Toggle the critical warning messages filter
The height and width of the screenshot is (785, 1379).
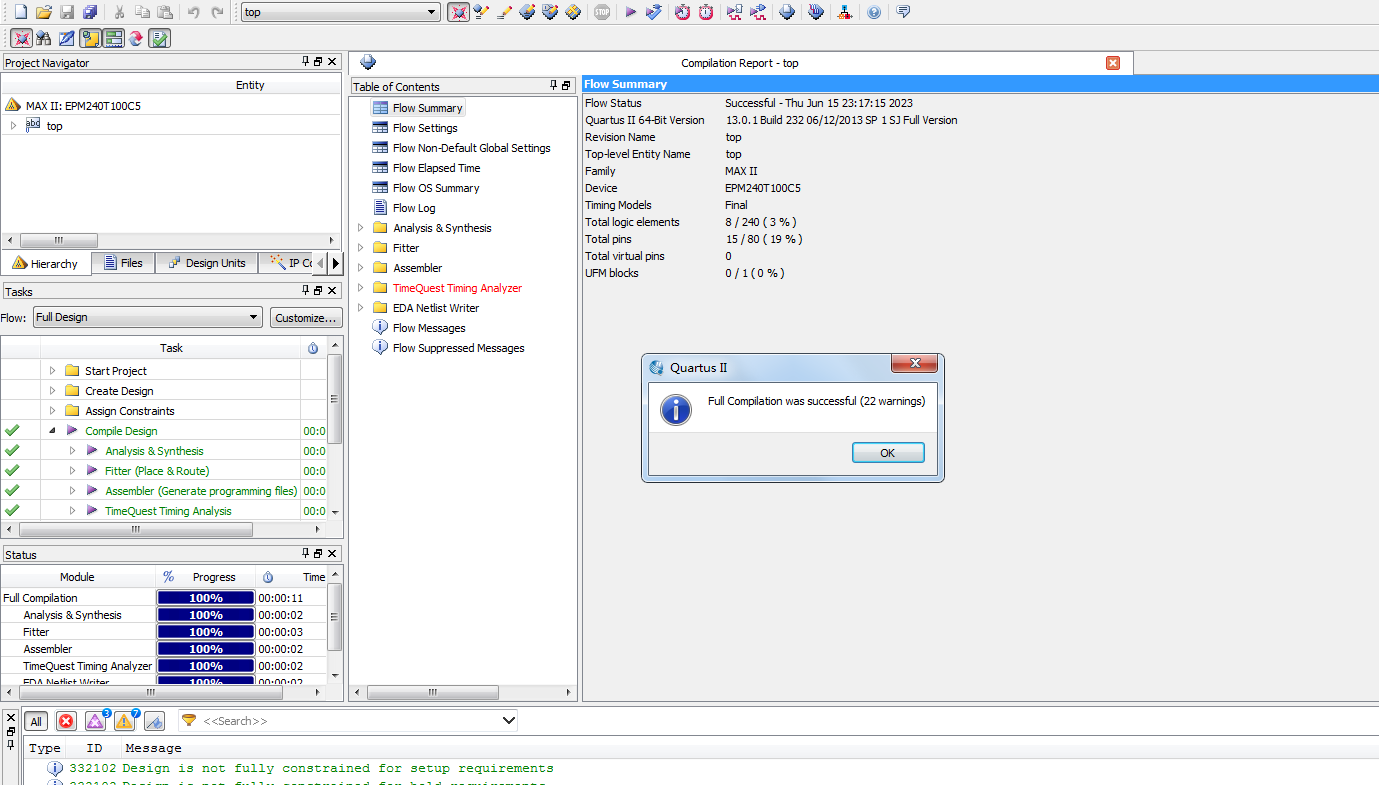point(96,721)
